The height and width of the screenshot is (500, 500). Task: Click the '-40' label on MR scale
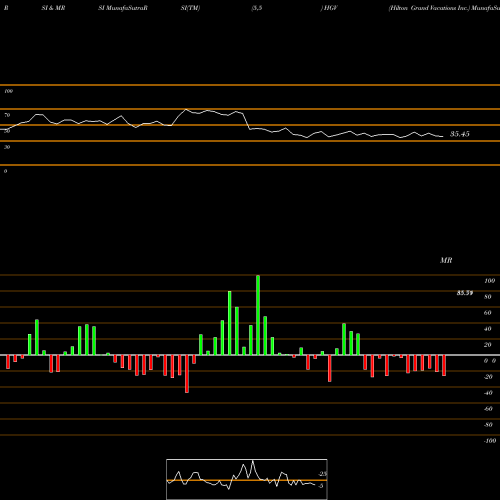[x=488, y=393]
